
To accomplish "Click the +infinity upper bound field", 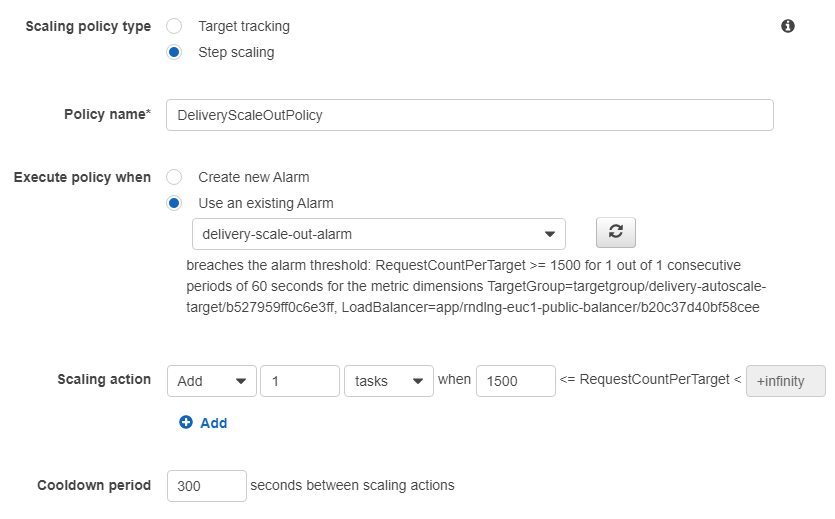I will pos(785,381).
